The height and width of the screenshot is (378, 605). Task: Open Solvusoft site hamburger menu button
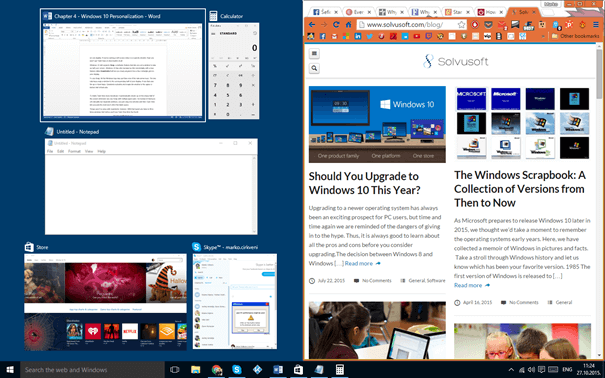pyautogui.click(x=314, y=53)
